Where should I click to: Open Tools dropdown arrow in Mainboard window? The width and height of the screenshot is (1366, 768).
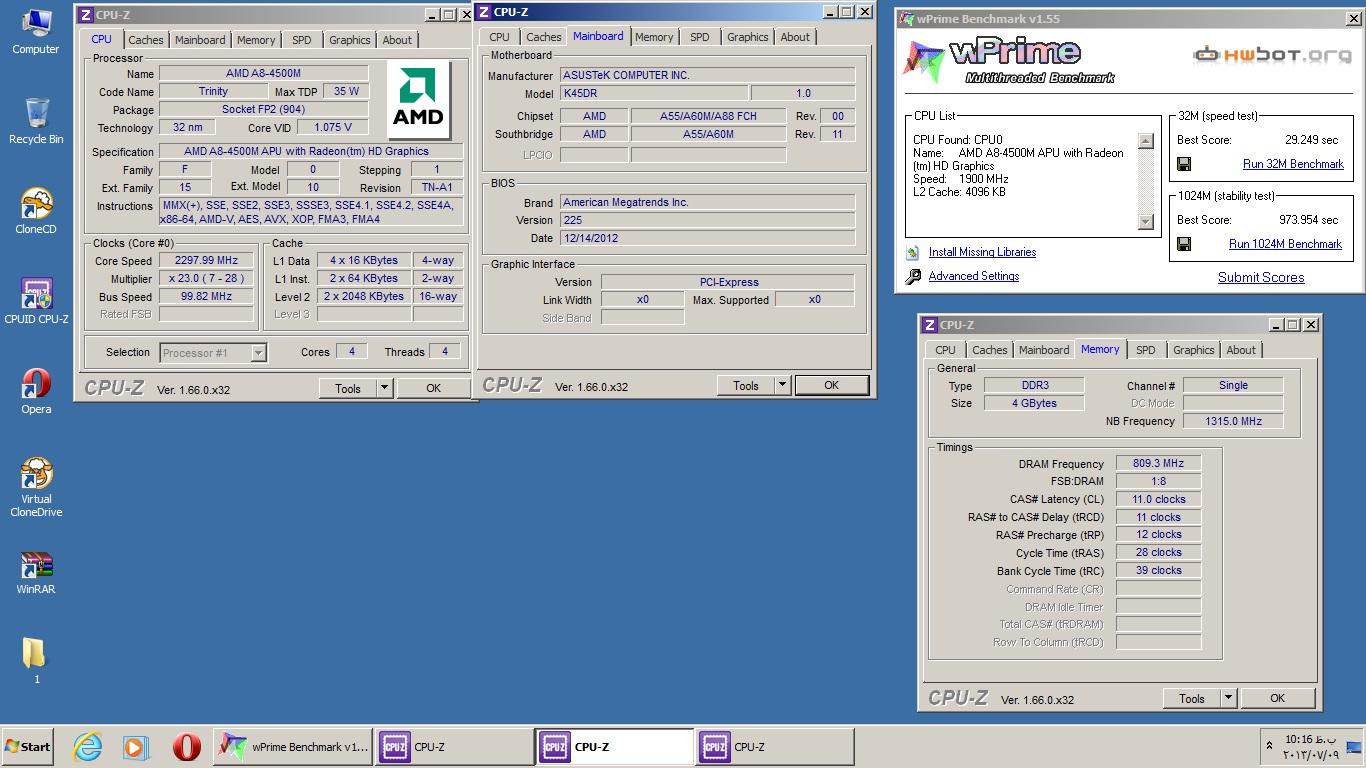pyautogui.click(x=782, y=386)
